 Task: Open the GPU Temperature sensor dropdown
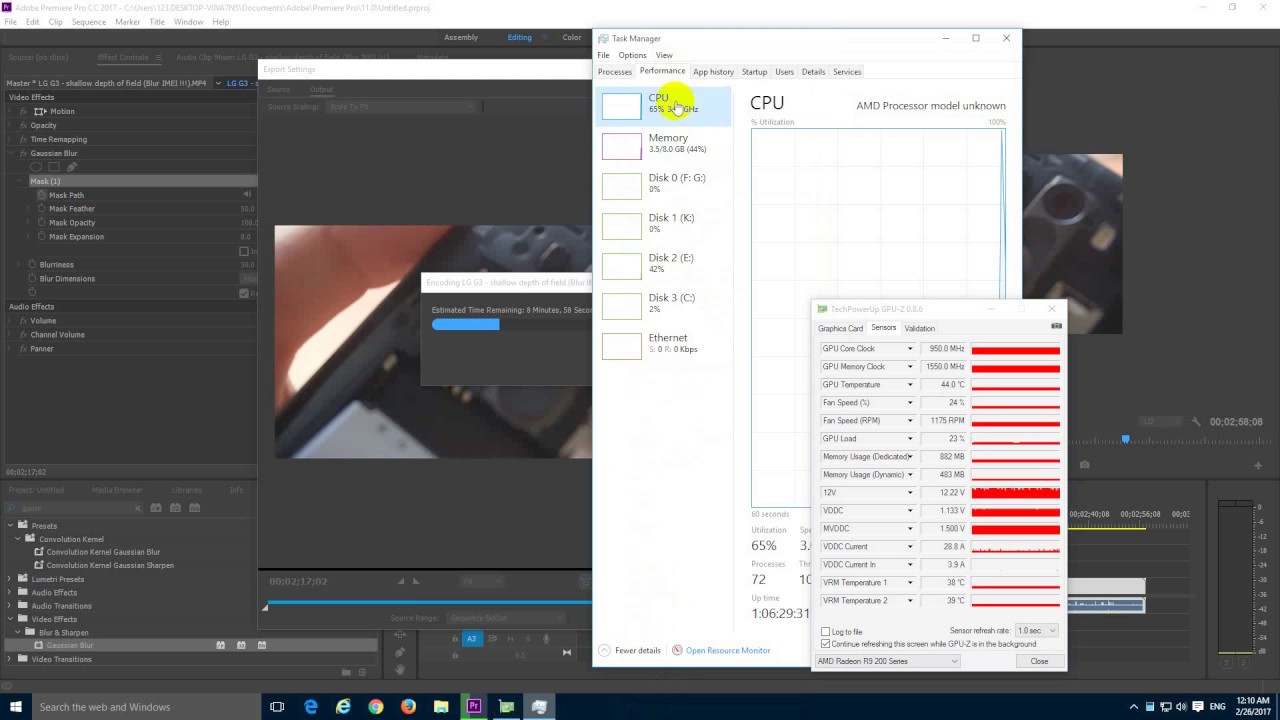pyautogui.click(x=910, y=385)
